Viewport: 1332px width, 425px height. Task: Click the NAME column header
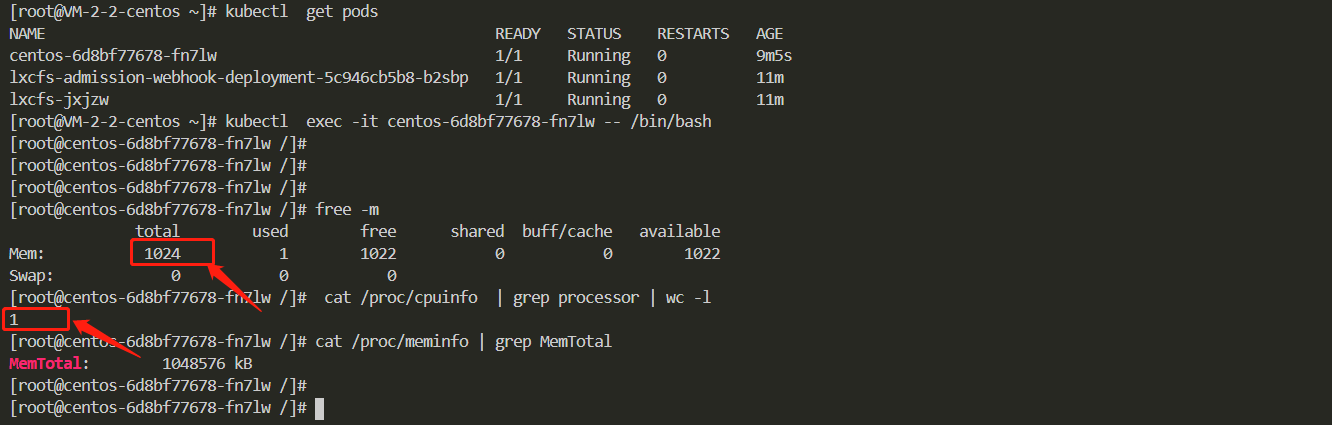(28, 34)
